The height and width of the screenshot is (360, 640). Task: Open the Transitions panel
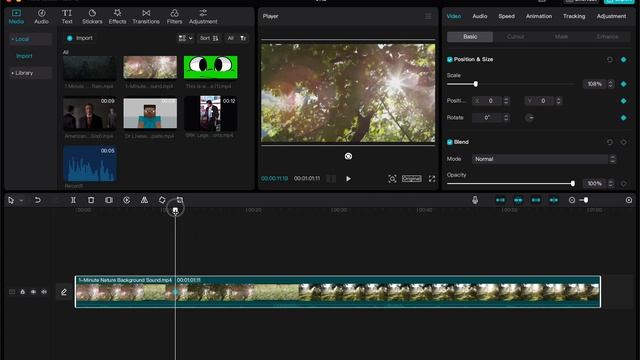(146, 17)
